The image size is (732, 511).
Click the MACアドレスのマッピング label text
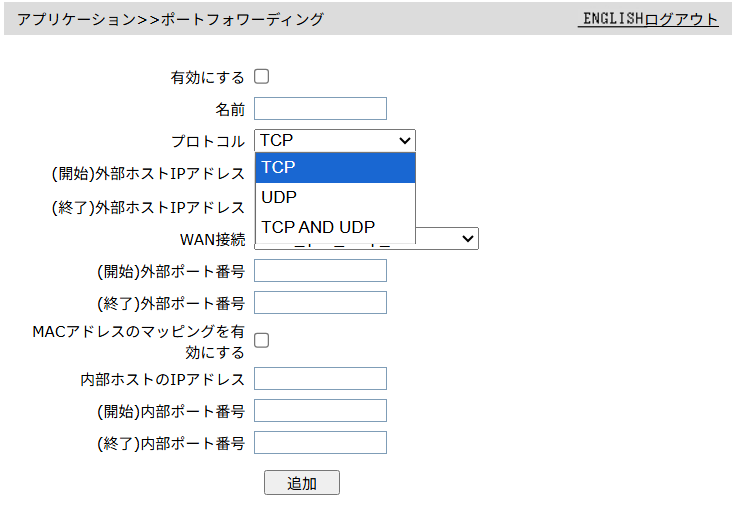138,331
